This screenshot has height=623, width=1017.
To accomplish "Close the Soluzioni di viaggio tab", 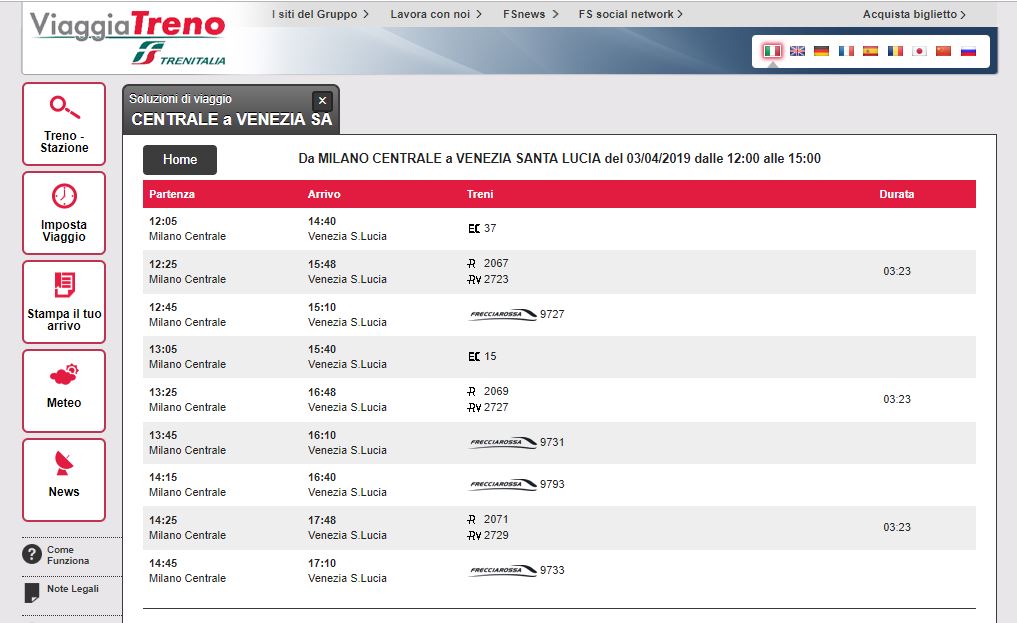I will point(322,101).
